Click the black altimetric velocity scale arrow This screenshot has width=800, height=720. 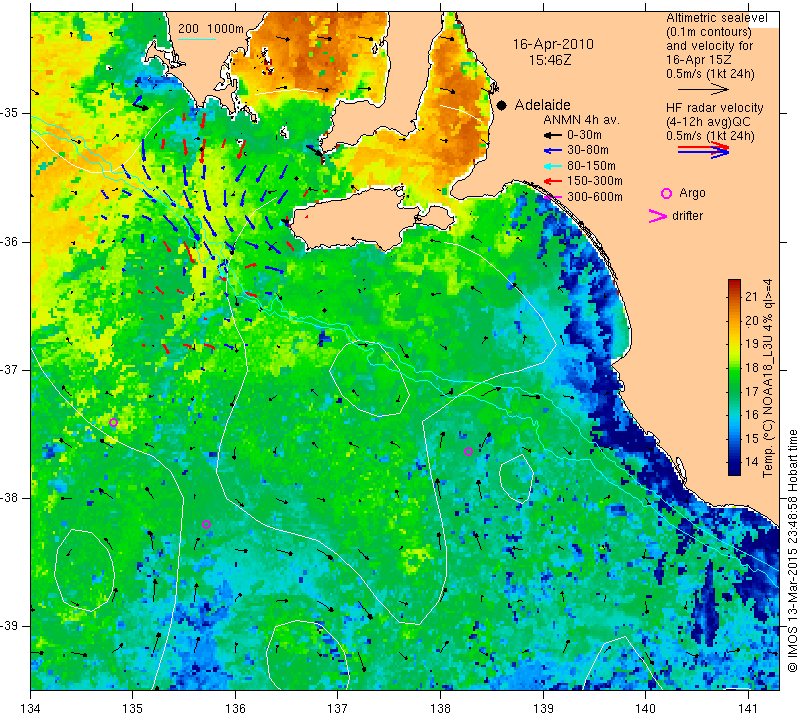point(704,89)
